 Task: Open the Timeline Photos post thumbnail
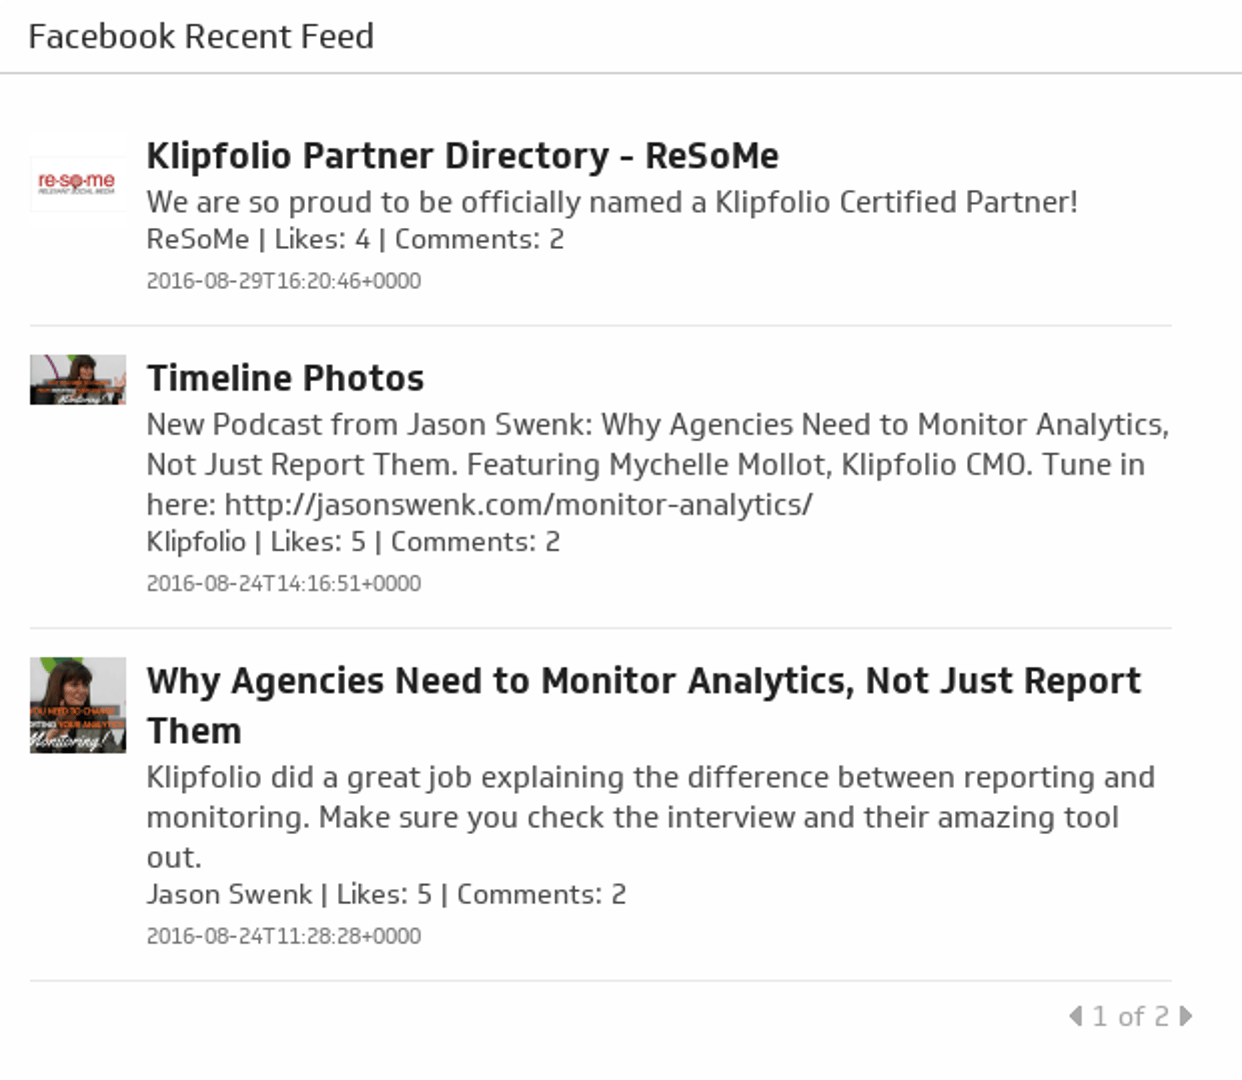pos(77,380)
